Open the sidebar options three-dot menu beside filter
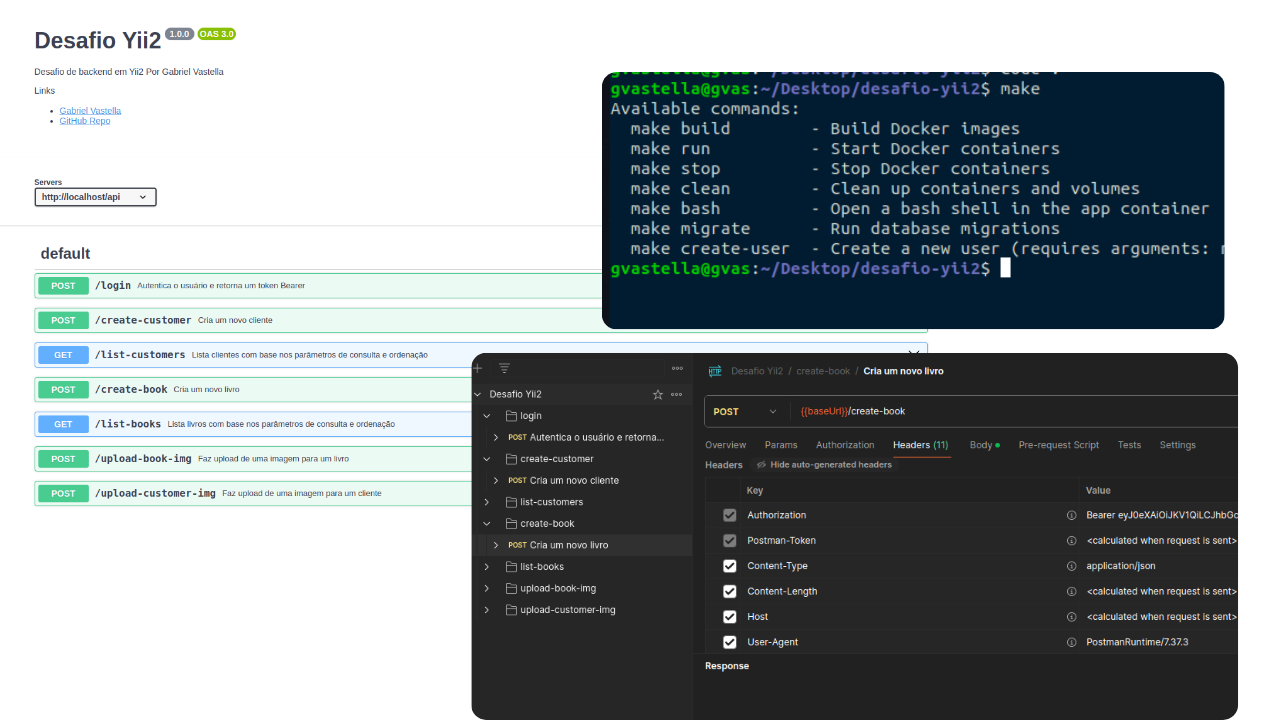 click(x=677, y=368)
